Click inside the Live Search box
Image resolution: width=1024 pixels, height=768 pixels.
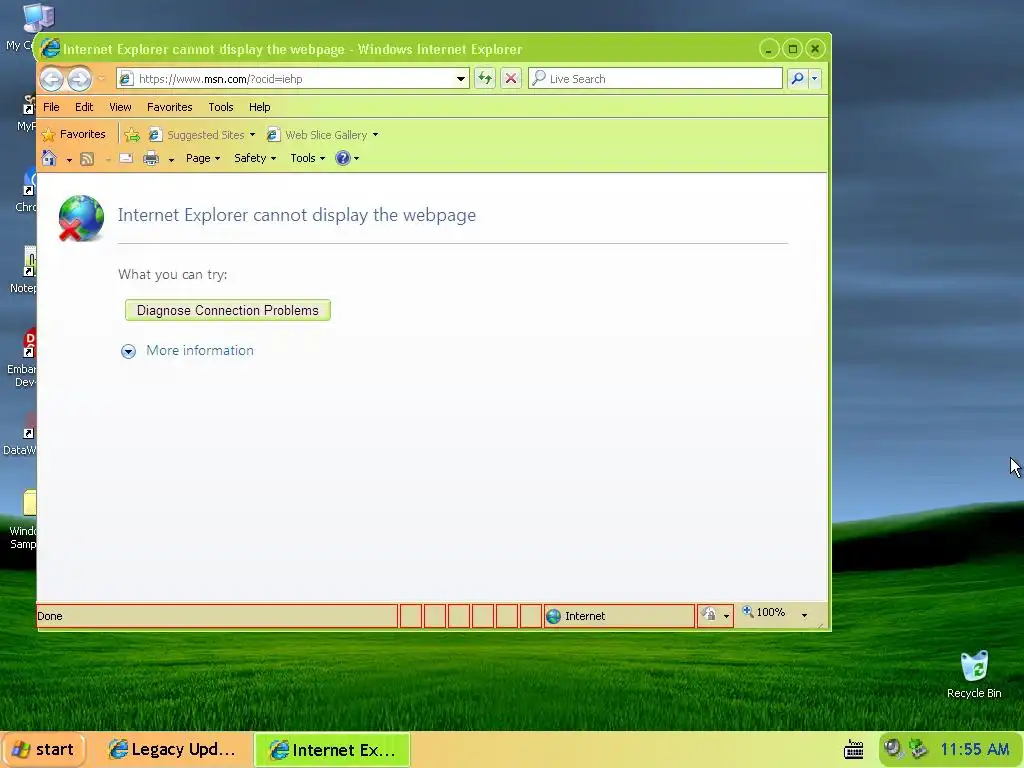pyautogui.click(x=655, y=79)
